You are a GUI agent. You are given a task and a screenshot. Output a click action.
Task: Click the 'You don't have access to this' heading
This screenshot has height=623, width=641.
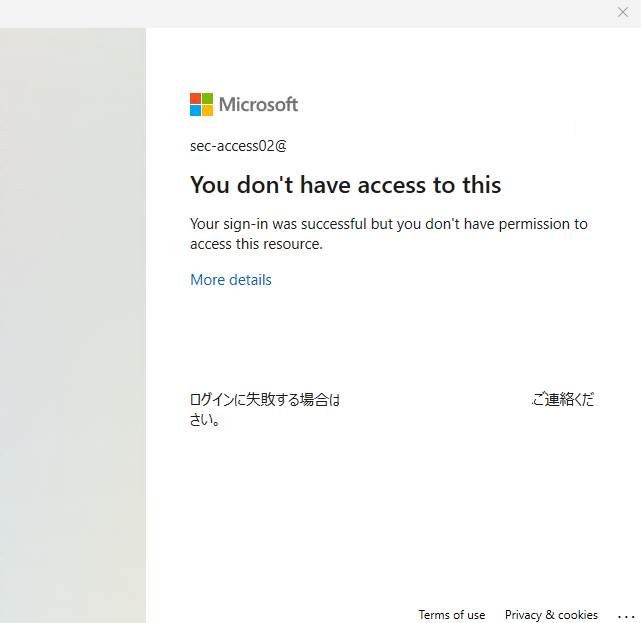coord(345,185)
